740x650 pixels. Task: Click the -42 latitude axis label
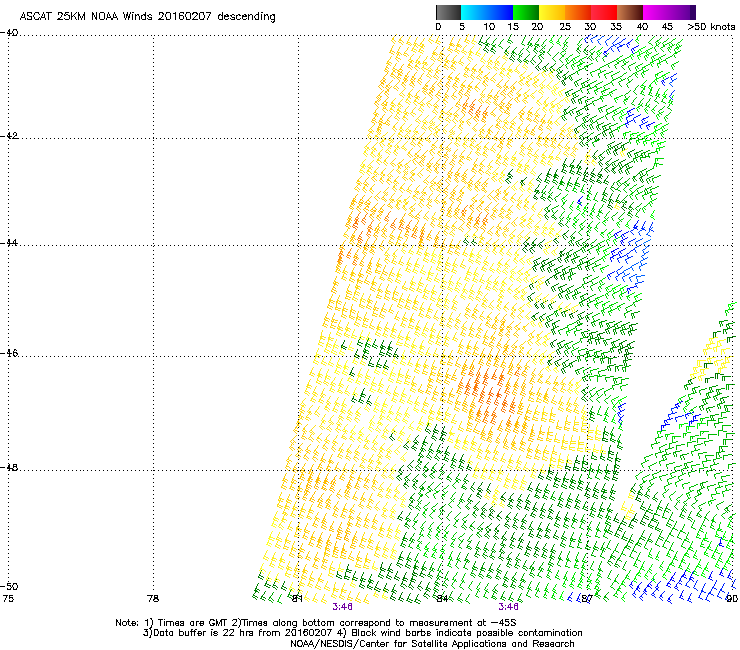9,135
